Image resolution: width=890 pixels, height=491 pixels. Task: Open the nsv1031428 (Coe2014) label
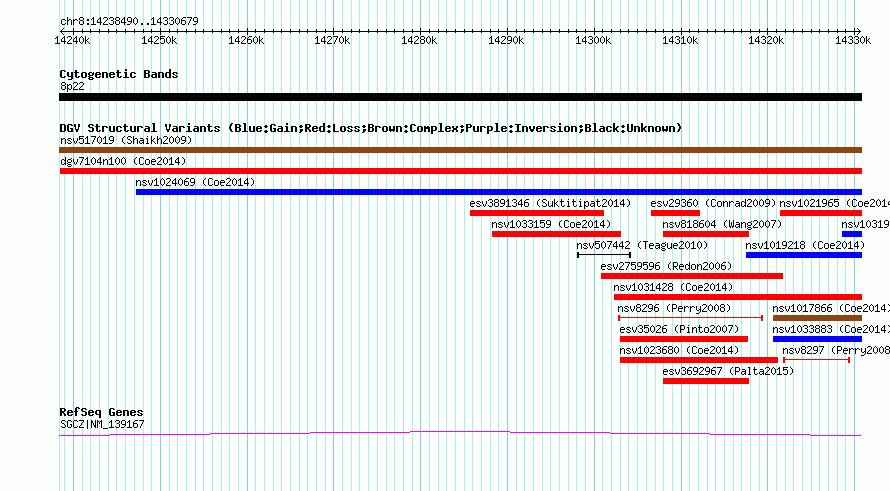click(673, 287)
